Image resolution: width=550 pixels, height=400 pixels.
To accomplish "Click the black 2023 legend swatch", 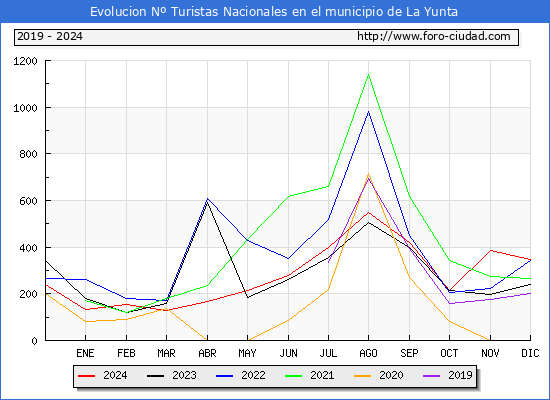I will point(155,376).
